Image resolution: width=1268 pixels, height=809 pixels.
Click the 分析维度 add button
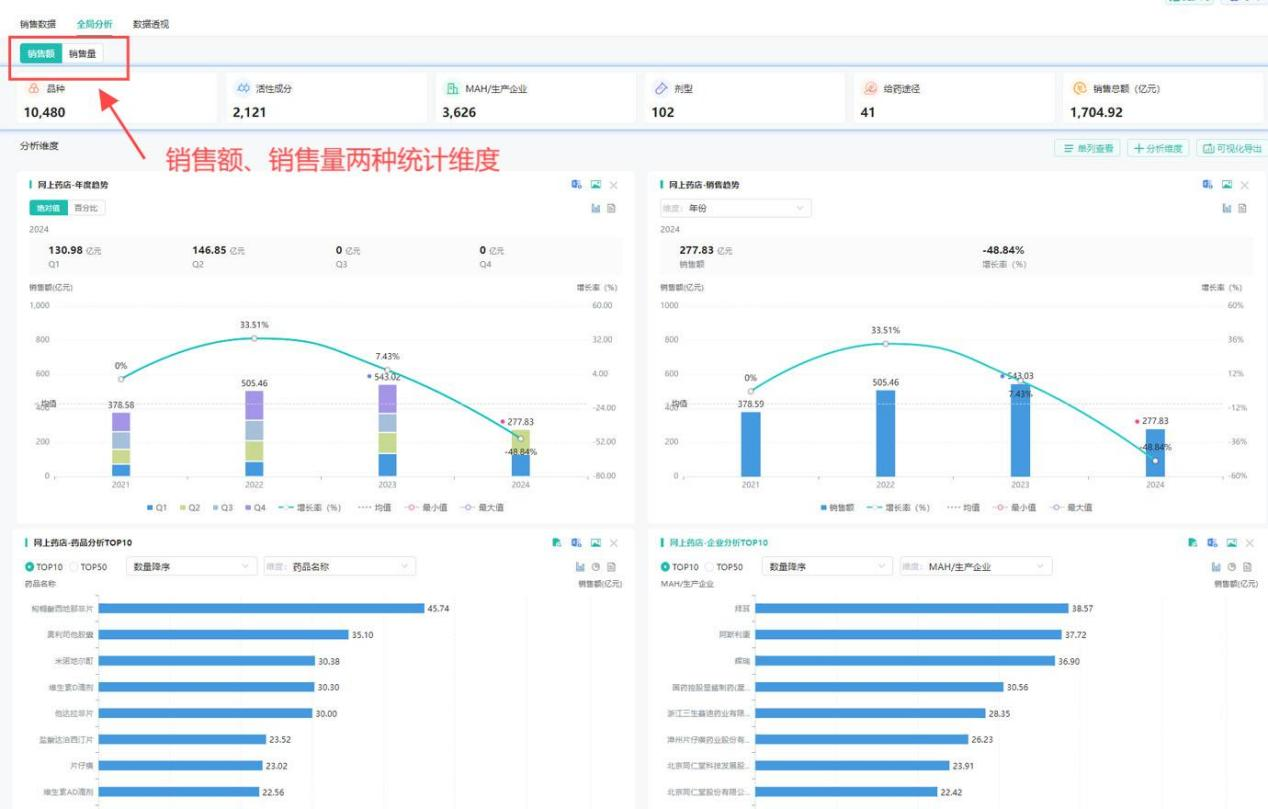coord(1157,148)
